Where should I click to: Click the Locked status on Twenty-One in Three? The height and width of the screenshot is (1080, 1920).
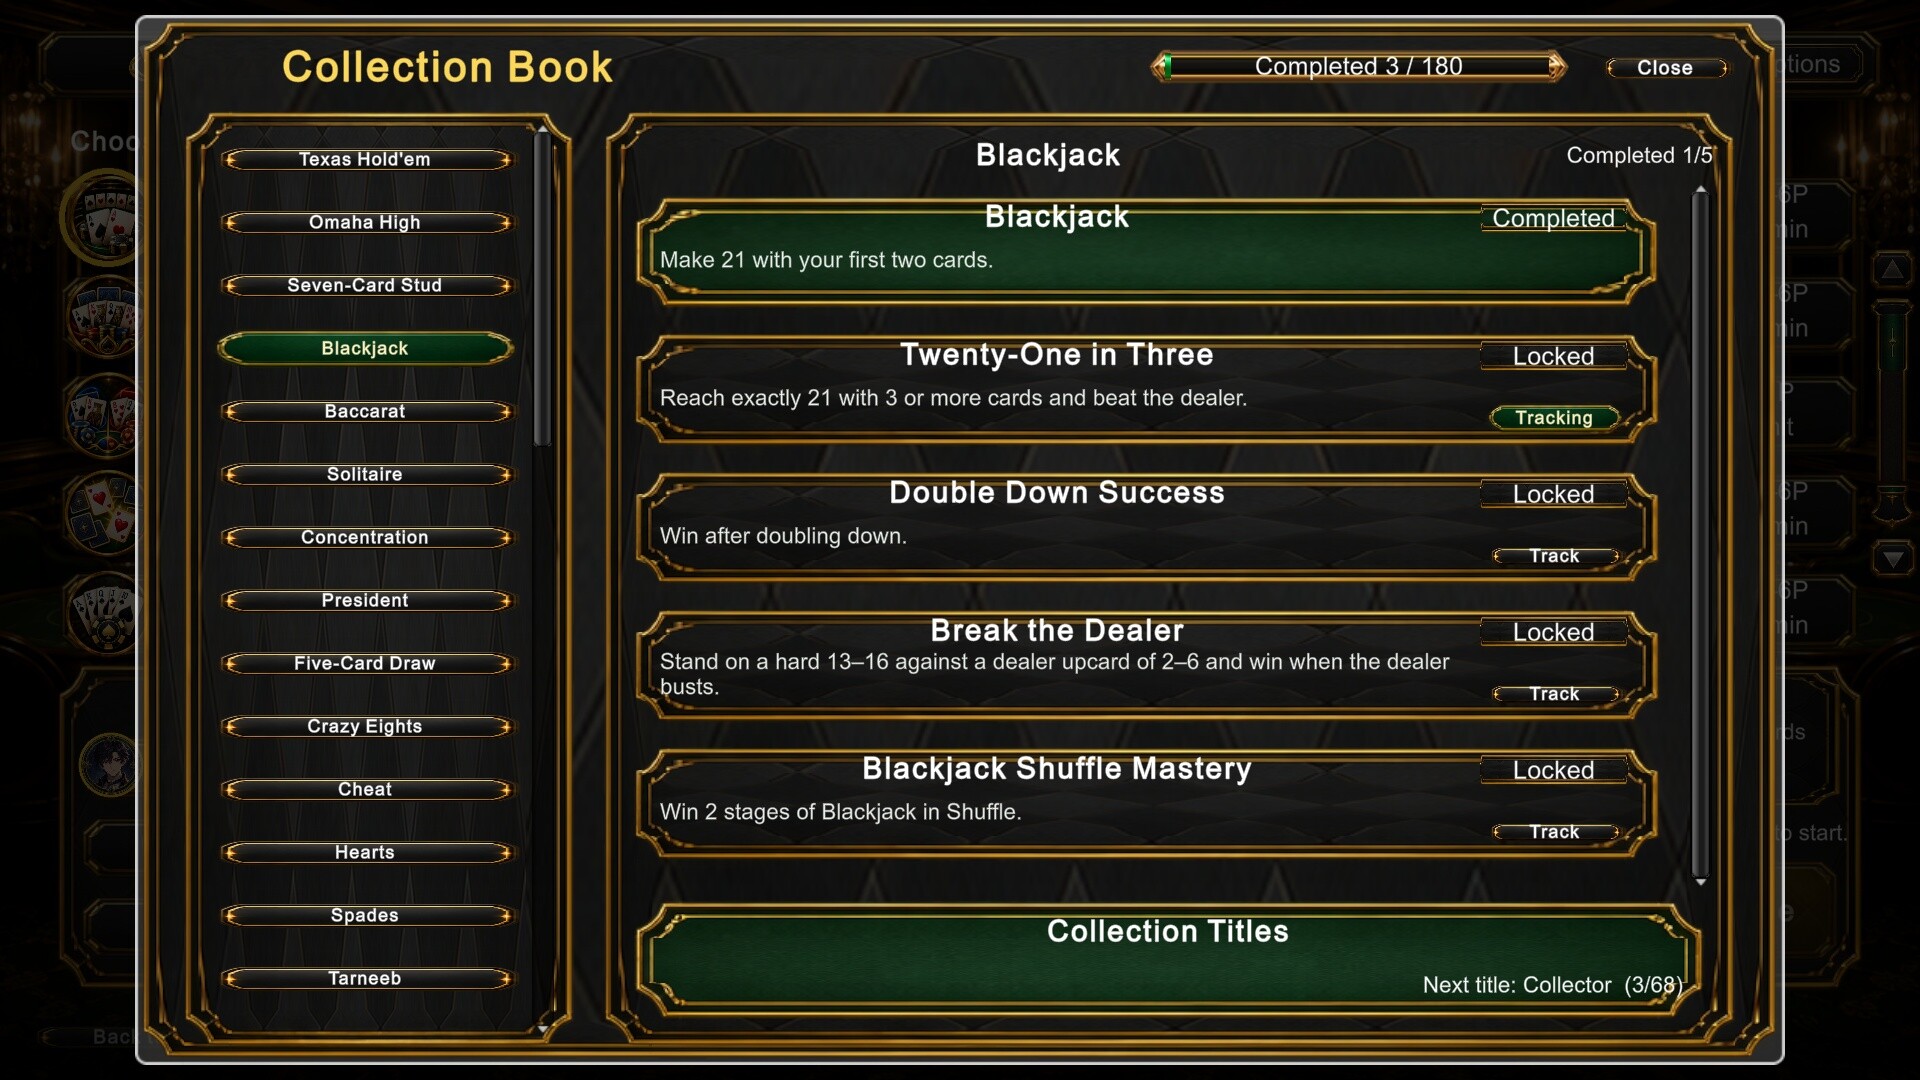[x=1554, y=357]
